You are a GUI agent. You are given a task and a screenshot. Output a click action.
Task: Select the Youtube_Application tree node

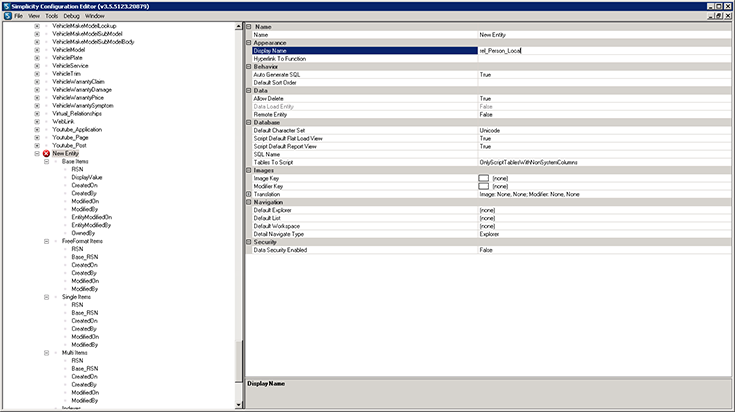[x=77, y=130]
